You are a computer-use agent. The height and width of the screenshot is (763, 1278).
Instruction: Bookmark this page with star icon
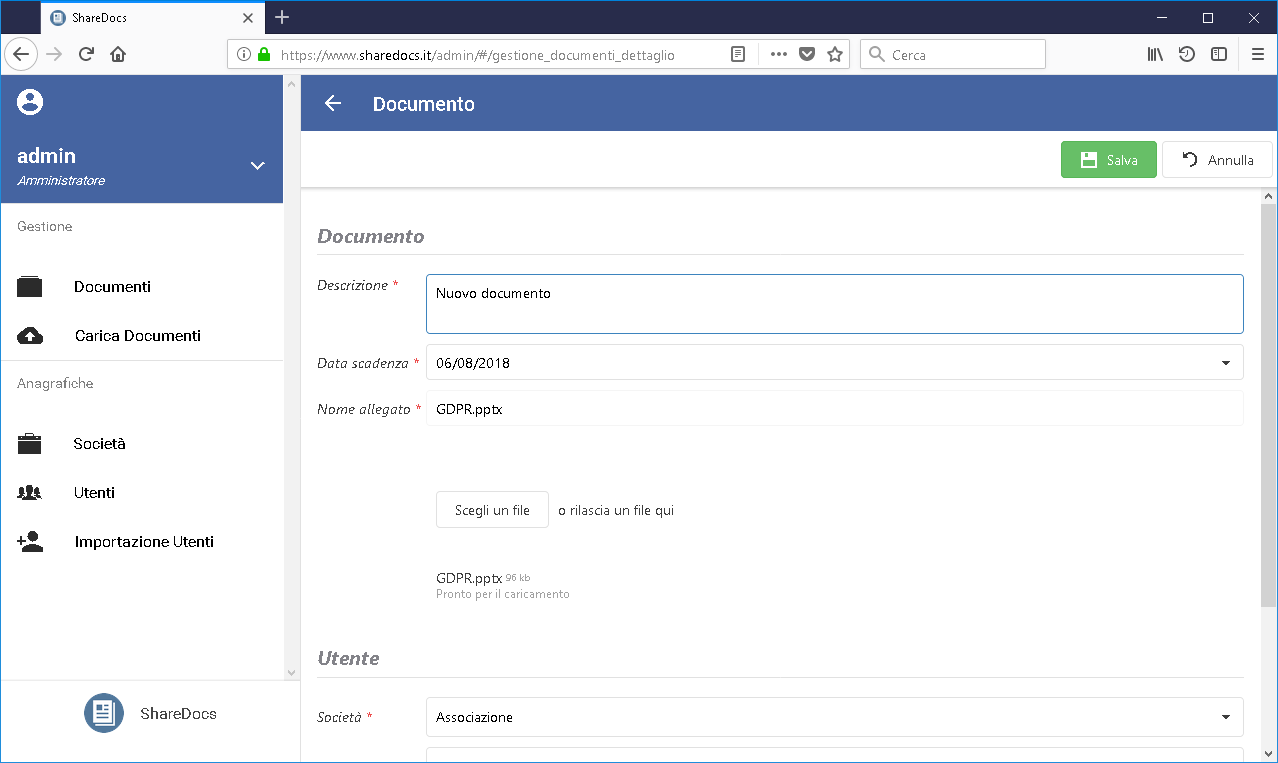tap(835, 55)
